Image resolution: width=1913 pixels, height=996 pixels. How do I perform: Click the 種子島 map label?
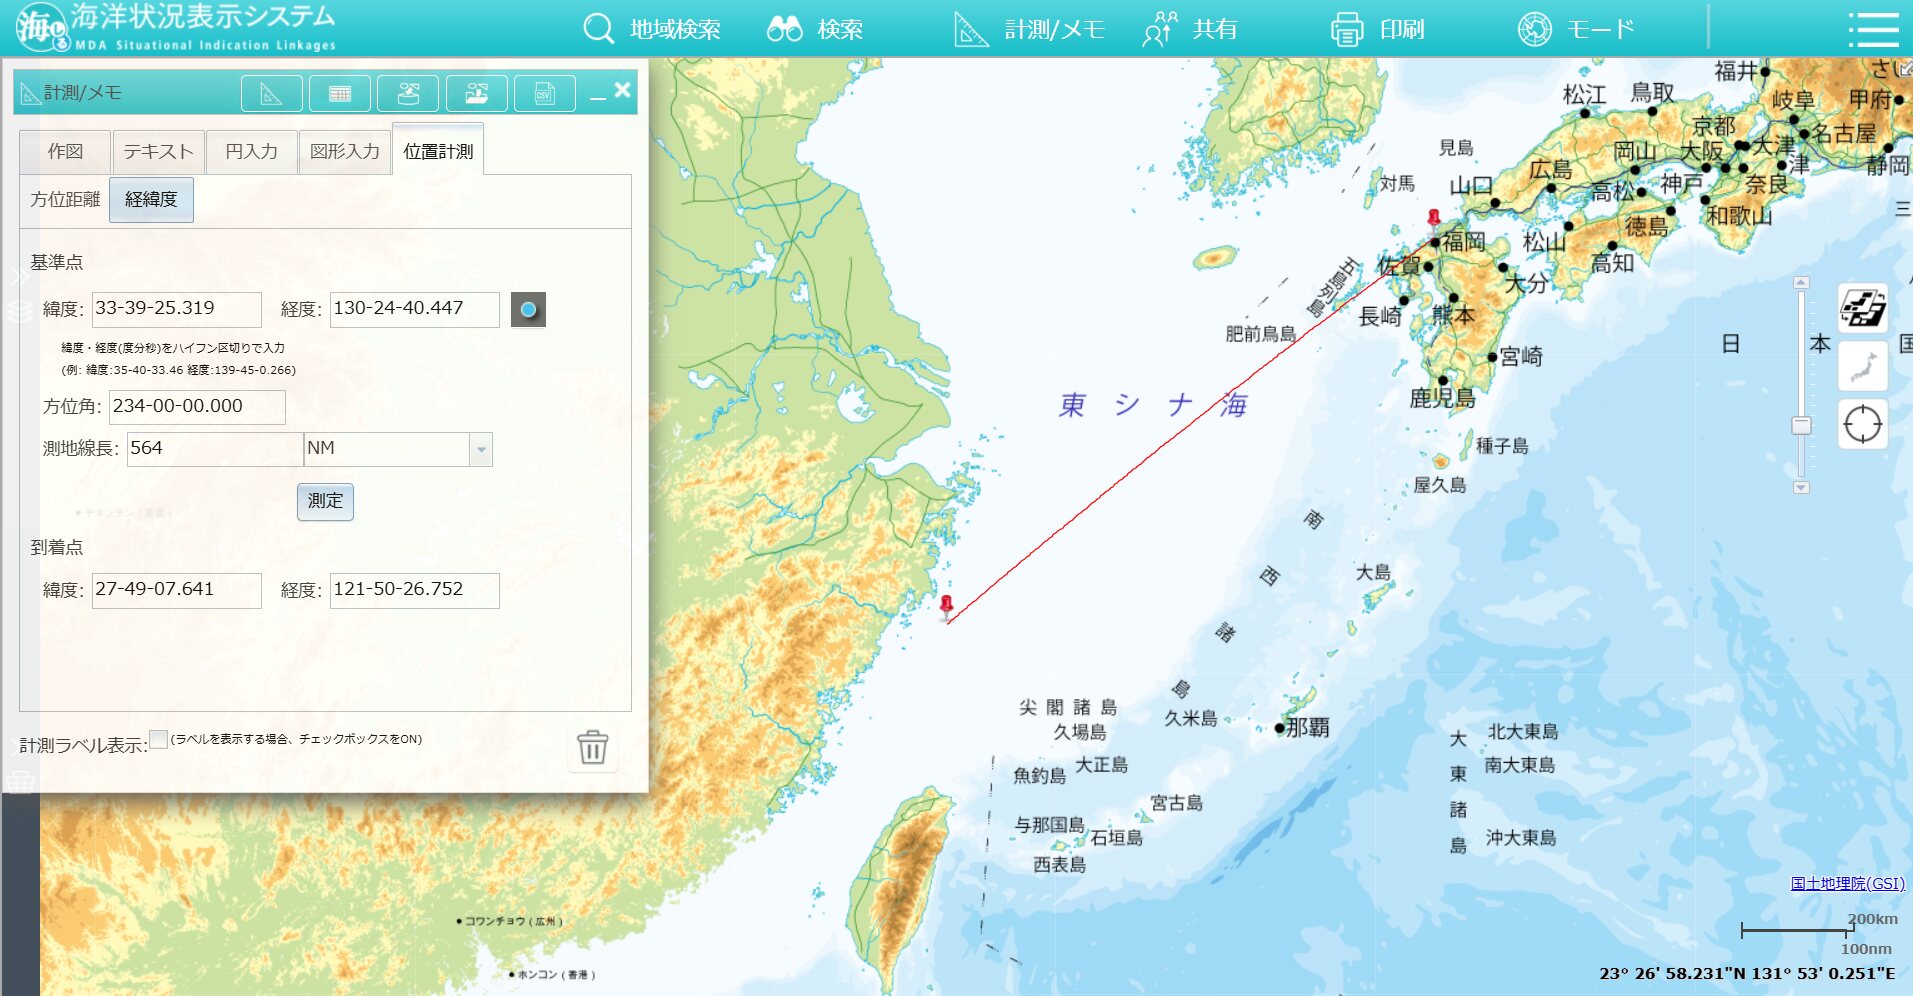(1502, 446)
